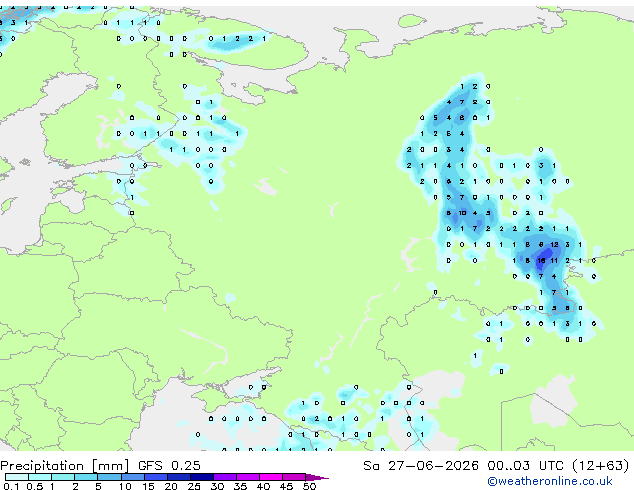This screenshot has width=634, height=490.
Task: Click the '40' legend scale label
Action: (x=263, y=486)
